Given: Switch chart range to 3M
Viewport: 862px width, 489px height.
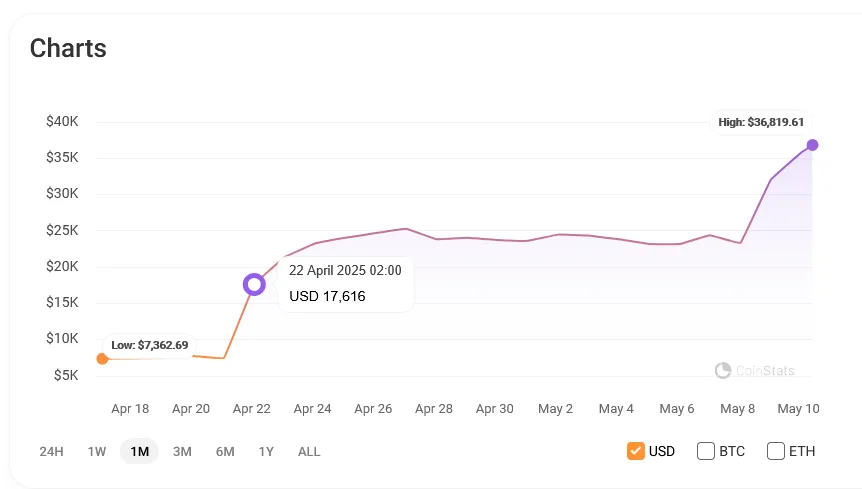Looking at the screenshot, I should (x=182, y=452).
